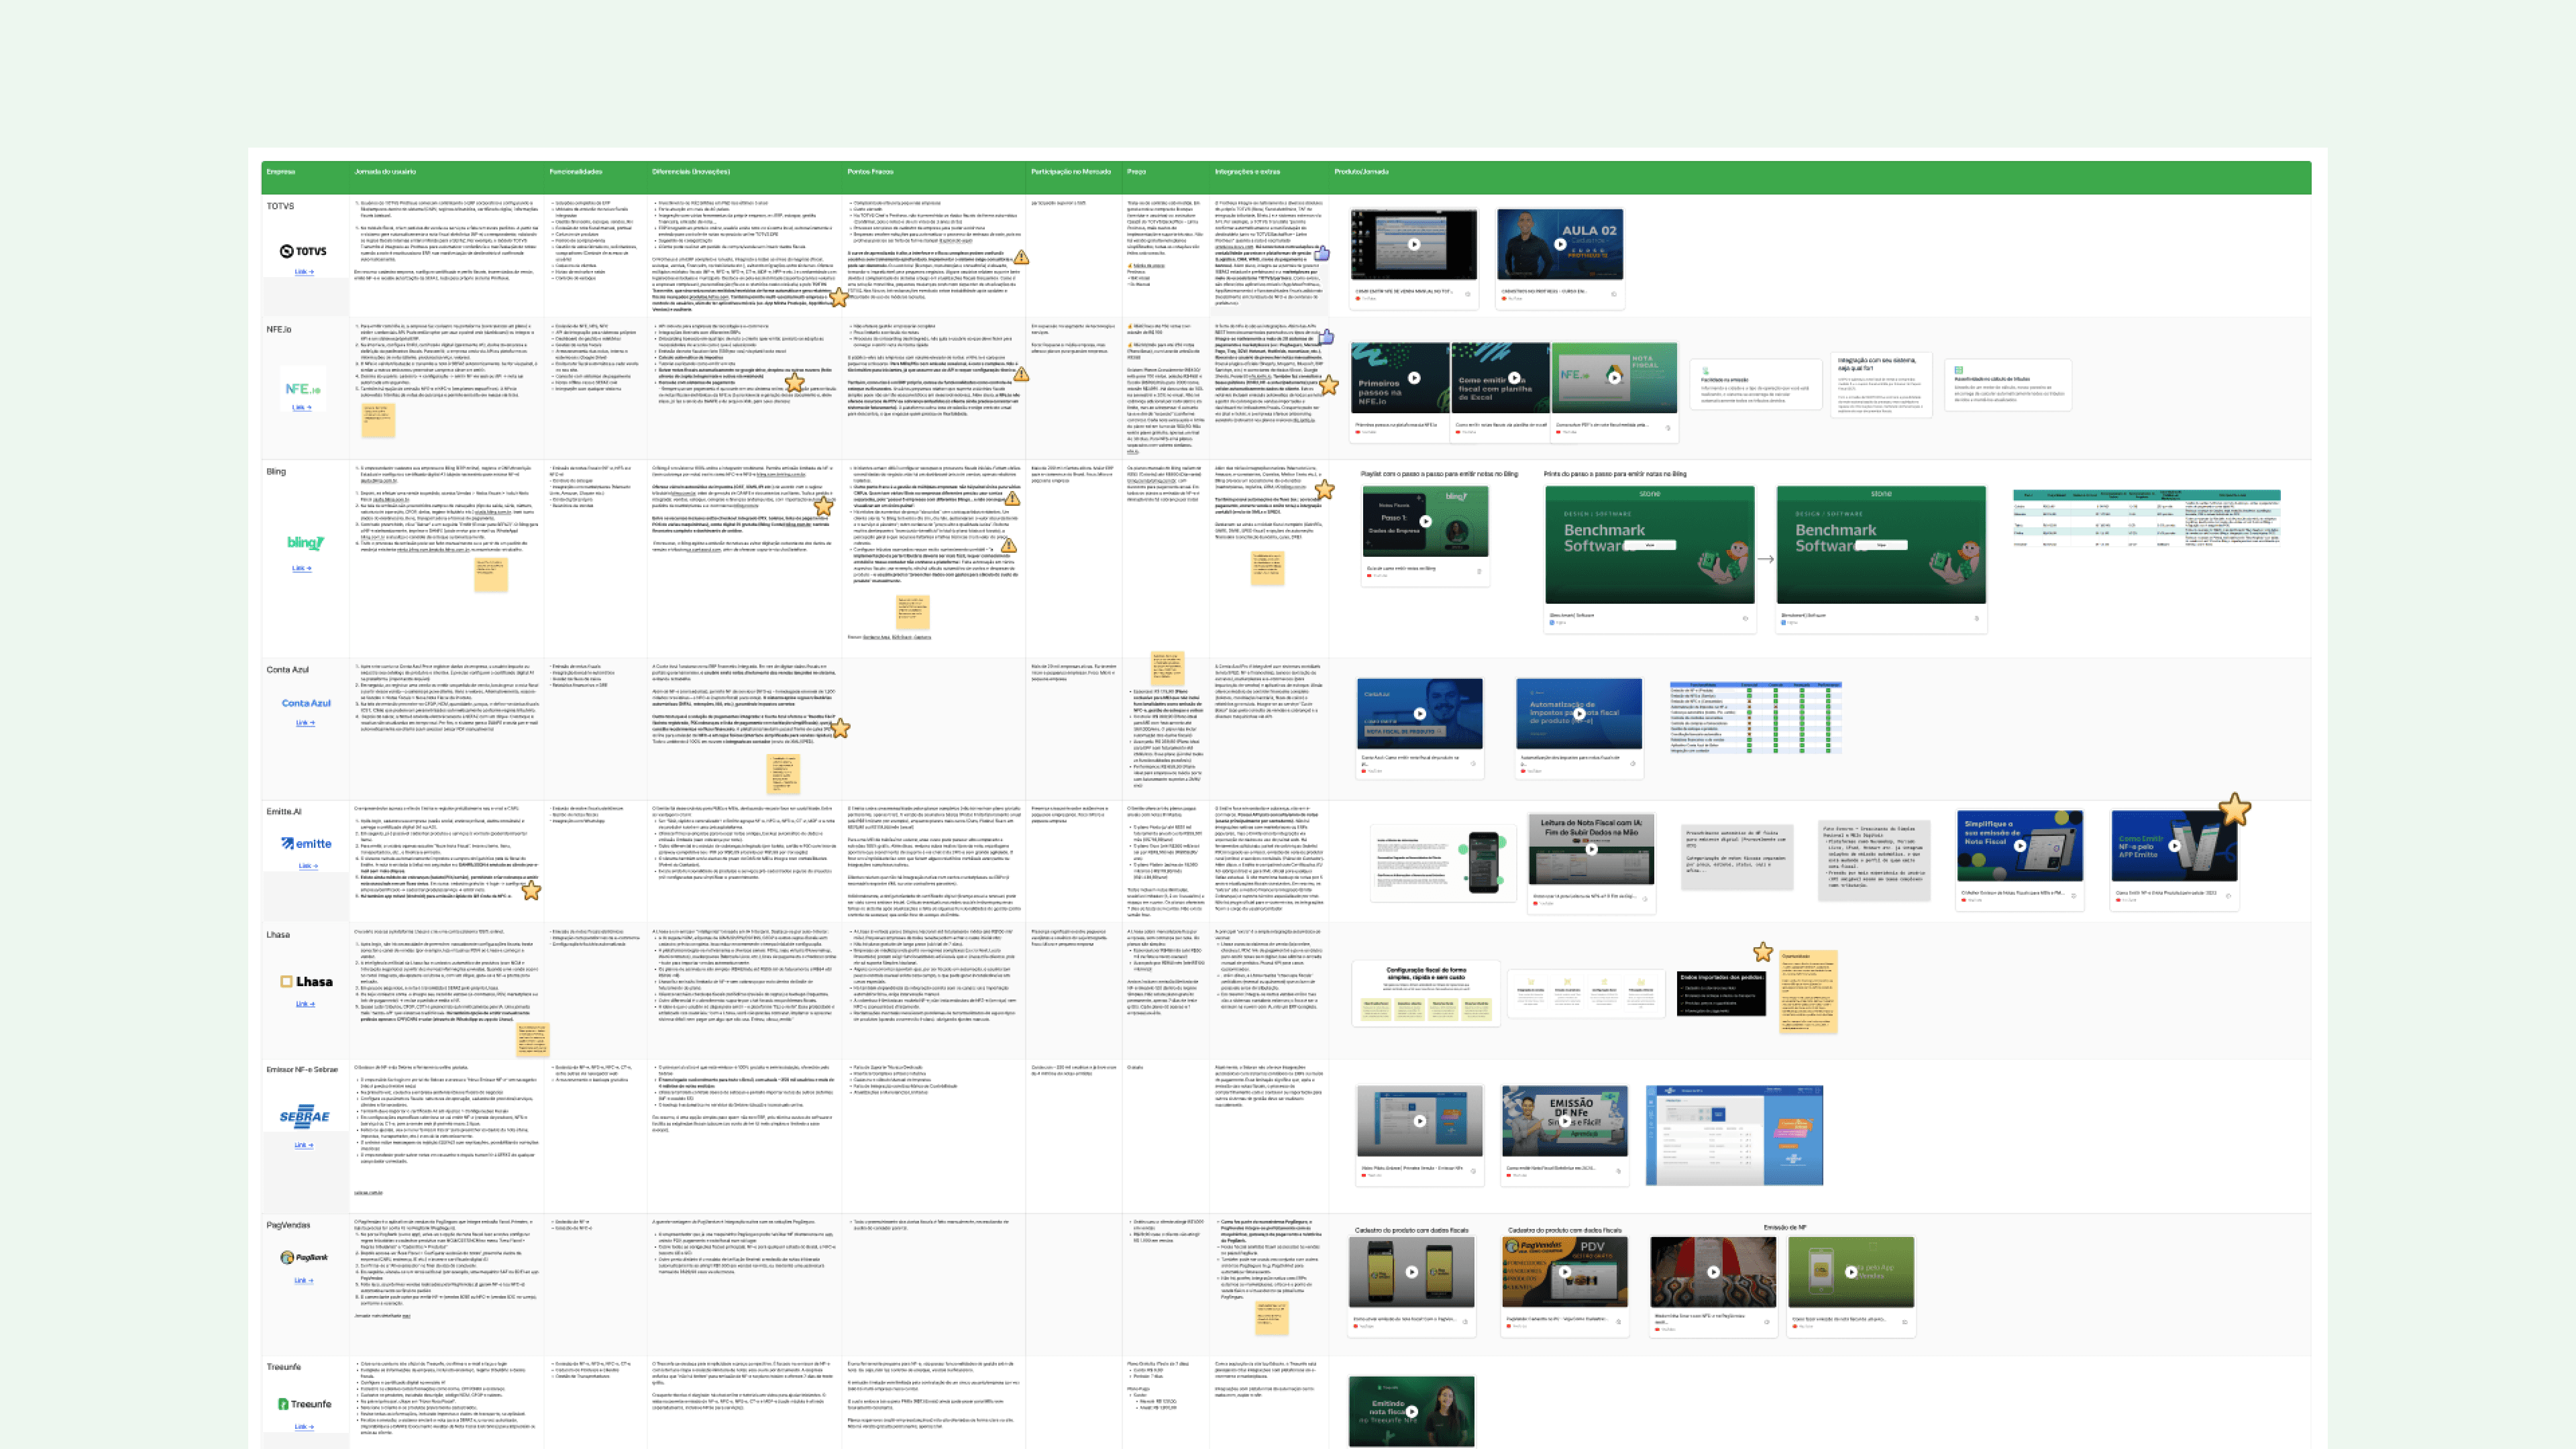Play the Bling 'Passo 1' playlist video

click(x=1426, y=521)
